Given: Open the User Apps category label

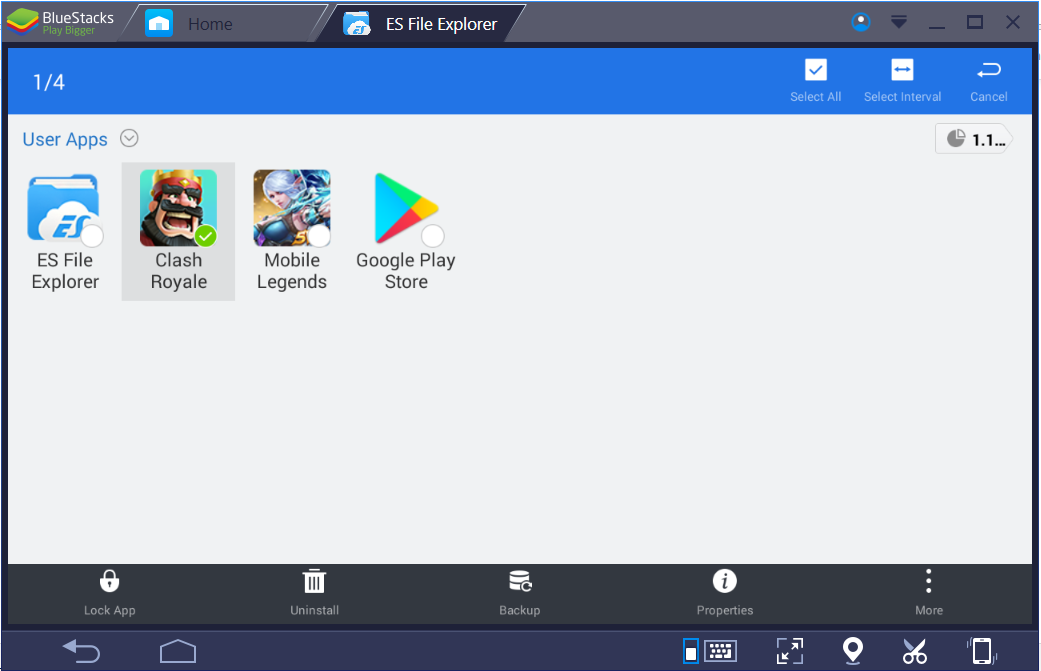Looking at the screenshot, I should point(65,139).
